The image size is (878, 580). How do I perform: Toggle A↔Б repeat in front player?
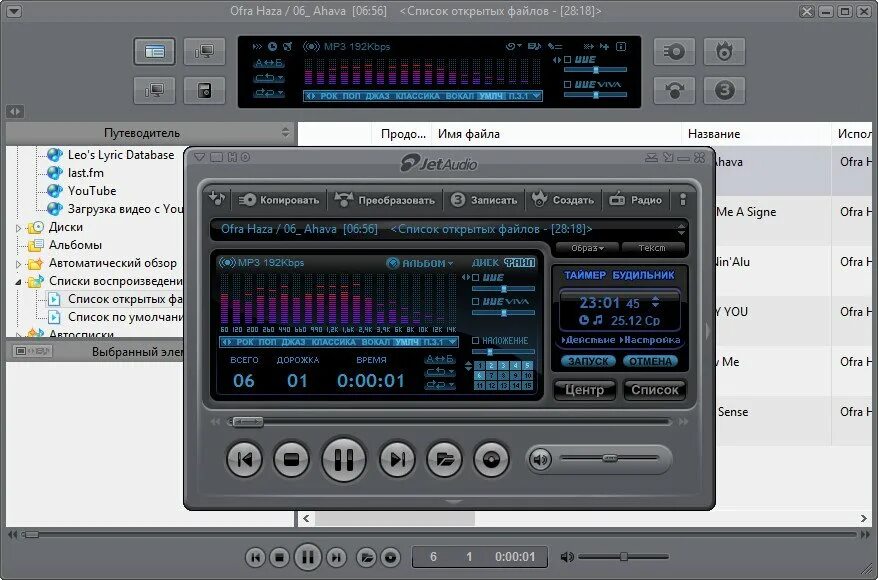(440, 359)
